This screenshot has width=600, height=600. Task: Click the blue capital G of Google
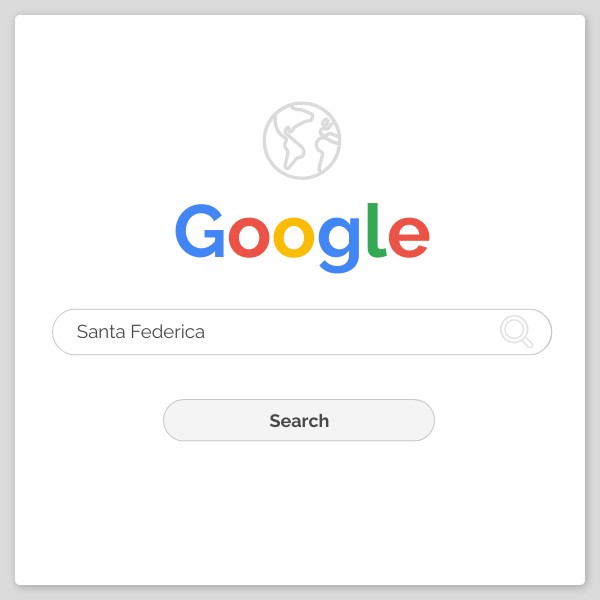tap(200, 231)
